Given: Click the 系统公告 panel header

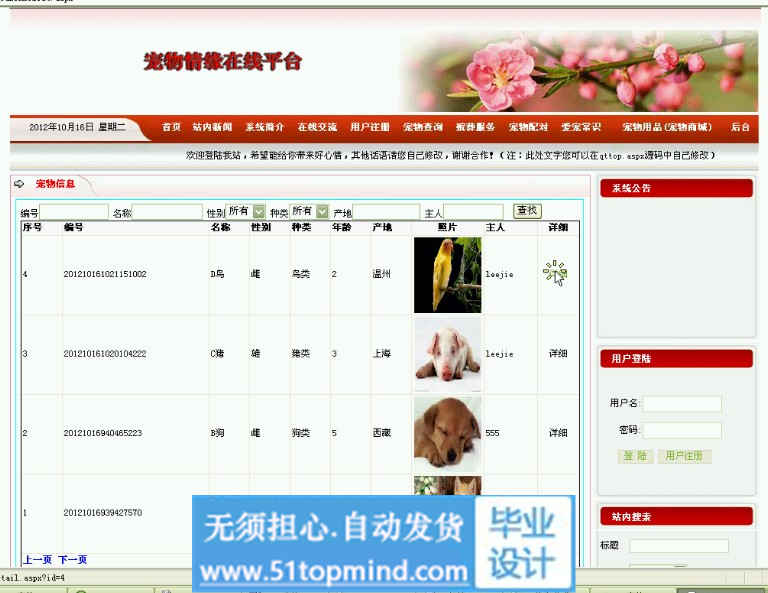Looking at the screenshot, I should coord(676,188).
